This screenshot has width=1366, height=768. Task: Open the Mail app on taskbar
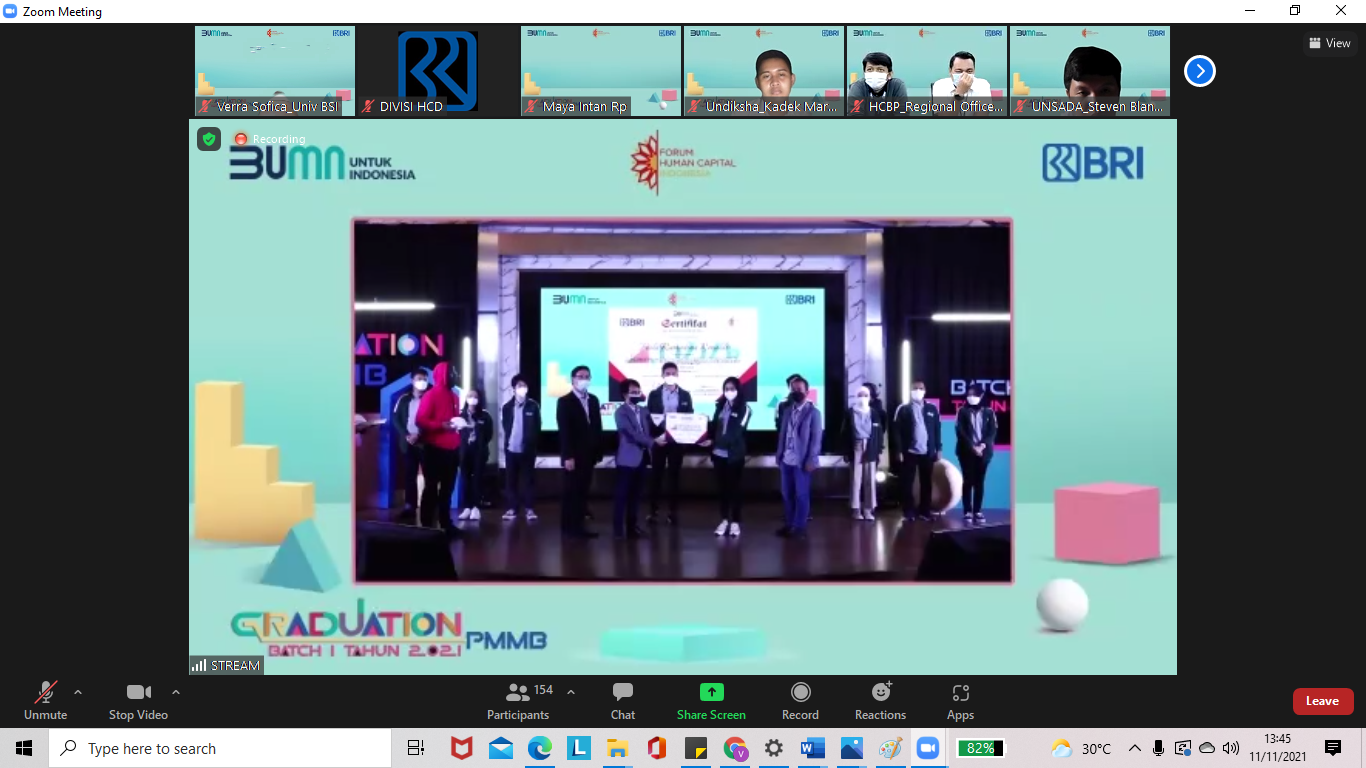point(500,748)
